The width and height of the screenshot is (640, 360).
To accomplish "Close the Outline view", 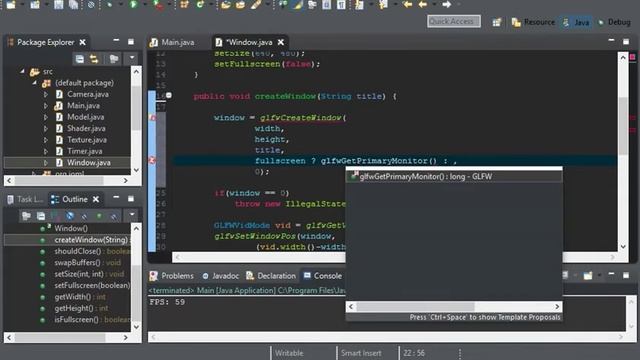I will 96,199.
